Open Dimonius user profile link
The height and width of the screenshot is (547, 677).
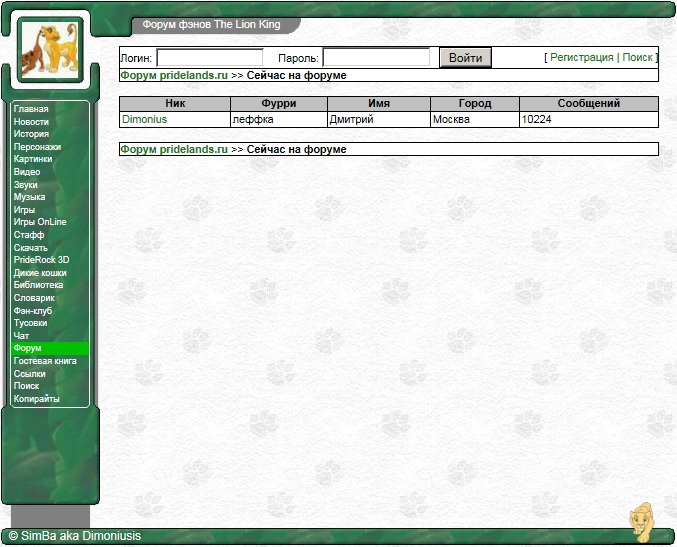144,120
